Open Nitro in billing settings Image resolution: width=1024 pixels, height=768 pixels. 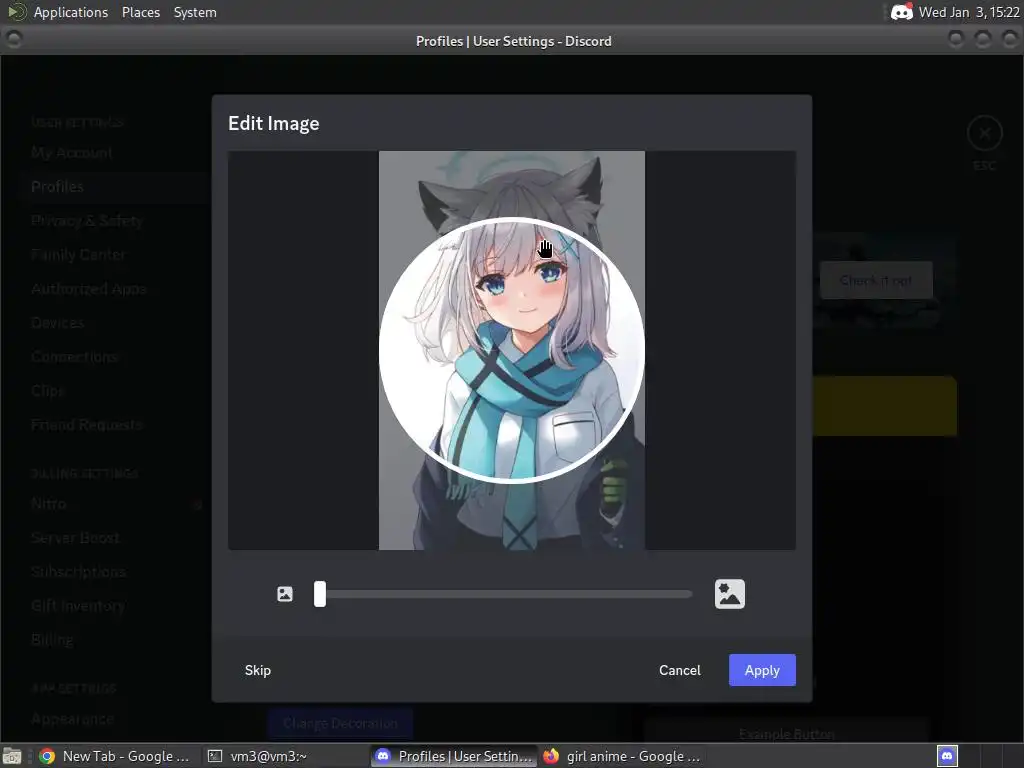(x=48, y=504)
